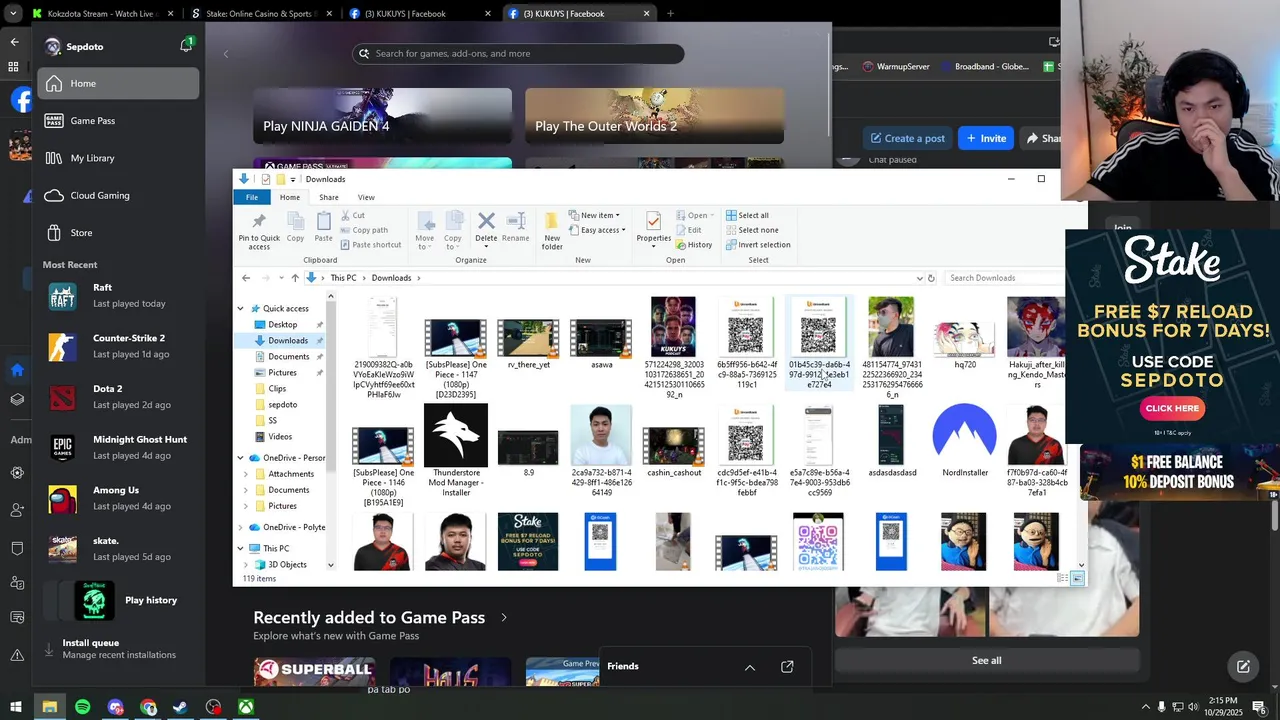Select Desktop in navigation pane
The image size is (1280, 720).
[282, 324]
